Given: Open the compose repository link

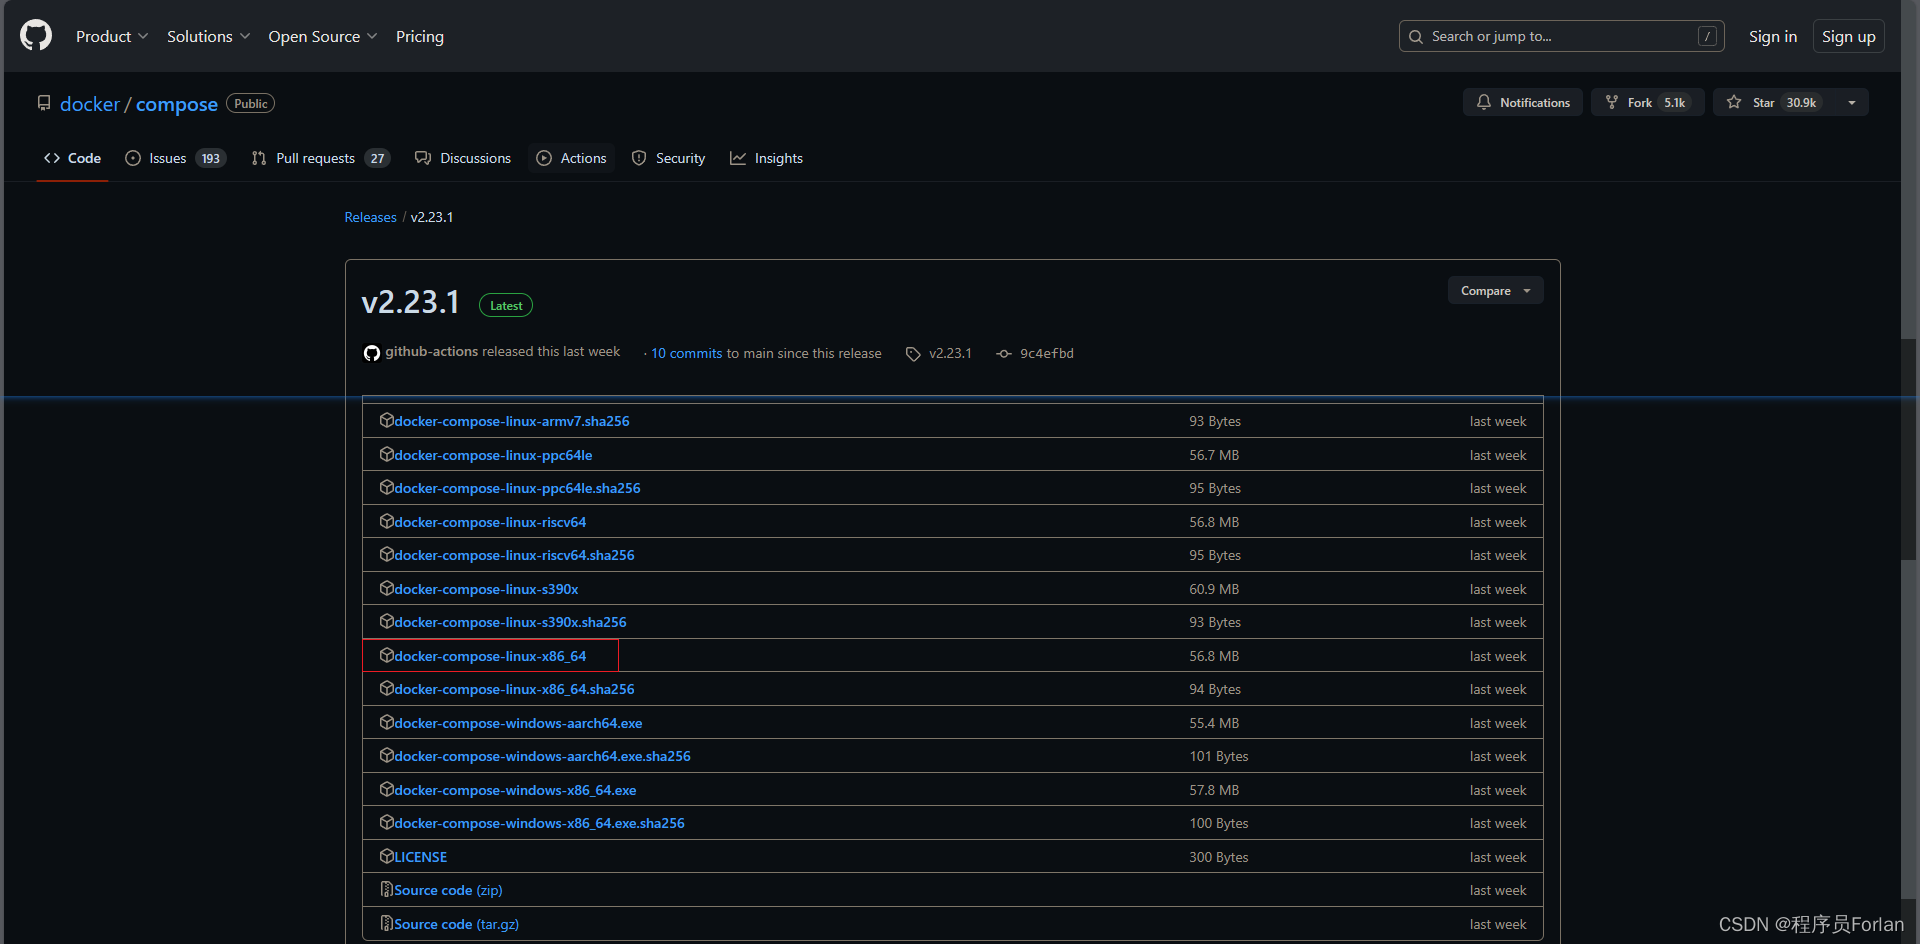Looking at the screenshot, I should 177,104.
